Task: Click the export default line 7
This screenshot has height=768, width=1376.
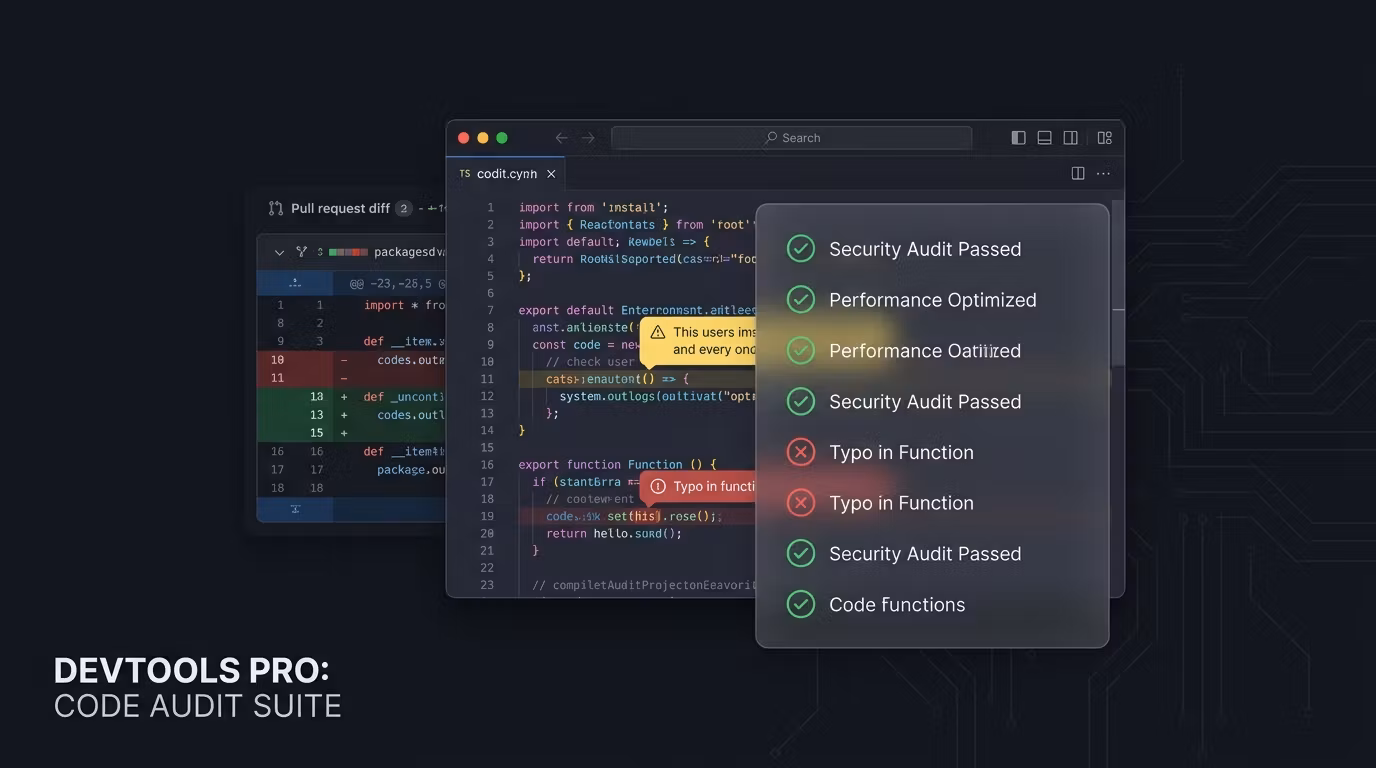Action: pos(637,310)
